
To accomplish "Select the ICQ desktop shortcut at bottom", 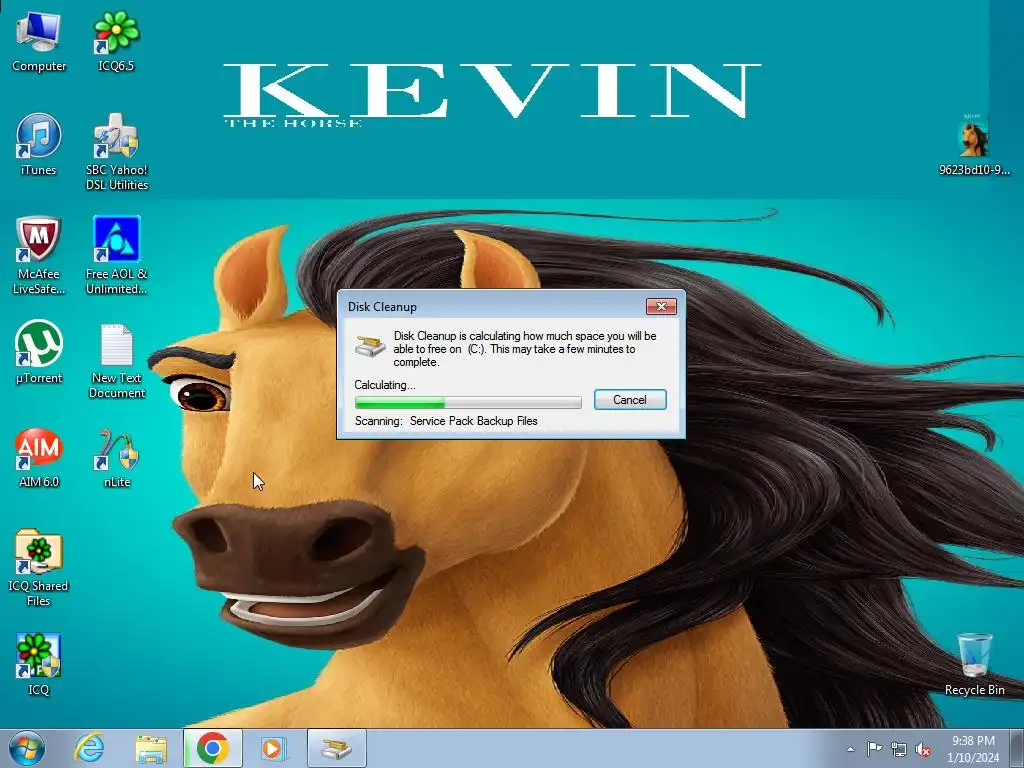I will [39, 664].
